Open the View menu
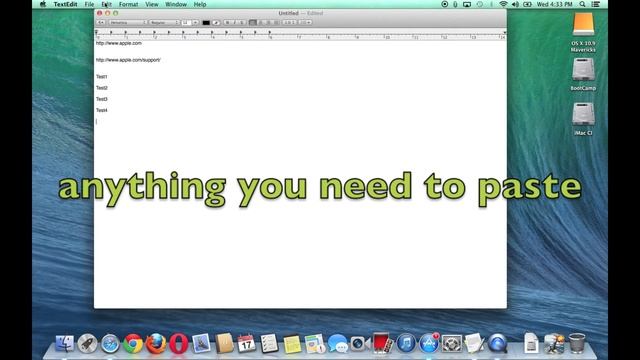640x360 pixels. (151, 4)
